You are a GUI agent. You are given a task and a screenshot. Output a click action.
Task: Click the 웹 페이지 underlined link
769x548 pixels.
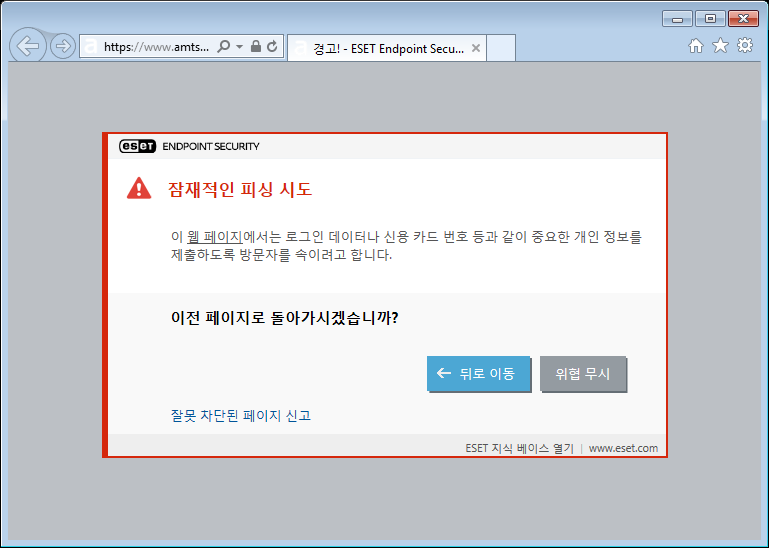(214, 237)
